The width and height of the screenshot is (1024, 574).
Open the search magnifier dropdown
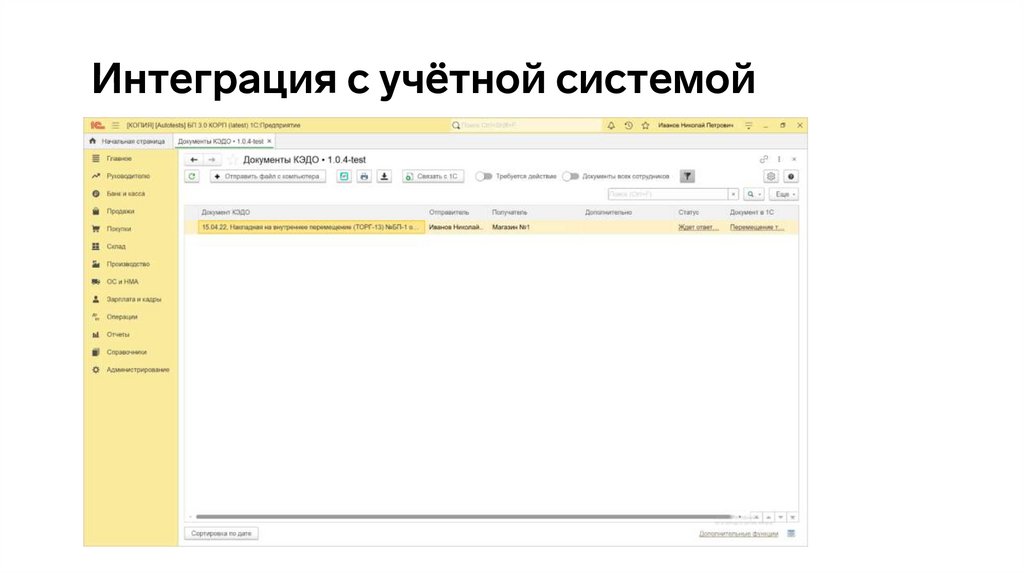(x=754, y=195)
